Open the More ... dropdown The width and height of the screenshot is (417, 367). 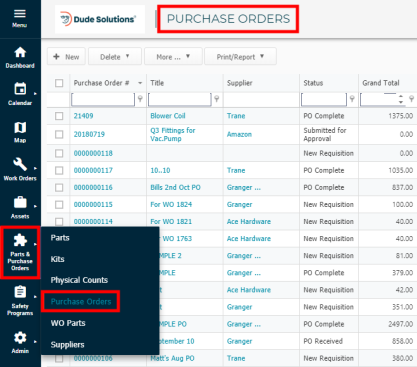tap(173, 56)
